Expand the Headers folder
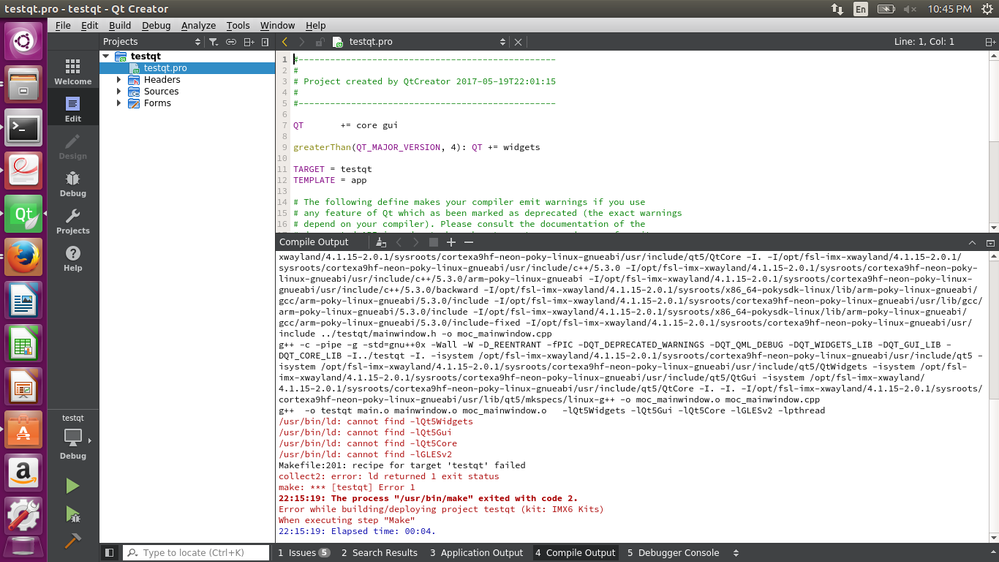 [x=119, y=80]
